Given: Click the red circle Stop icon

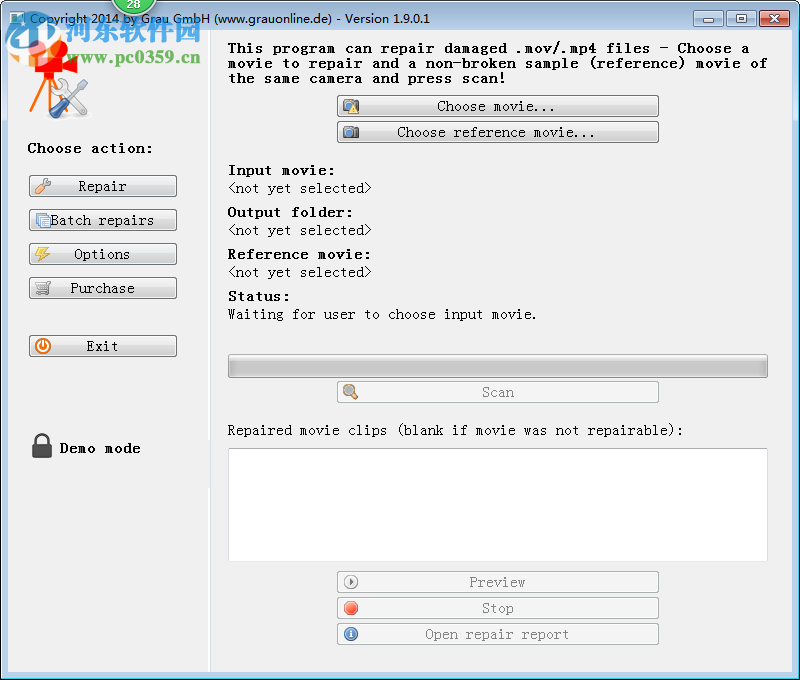Looking at the screenshot, I should pos(351,608).
